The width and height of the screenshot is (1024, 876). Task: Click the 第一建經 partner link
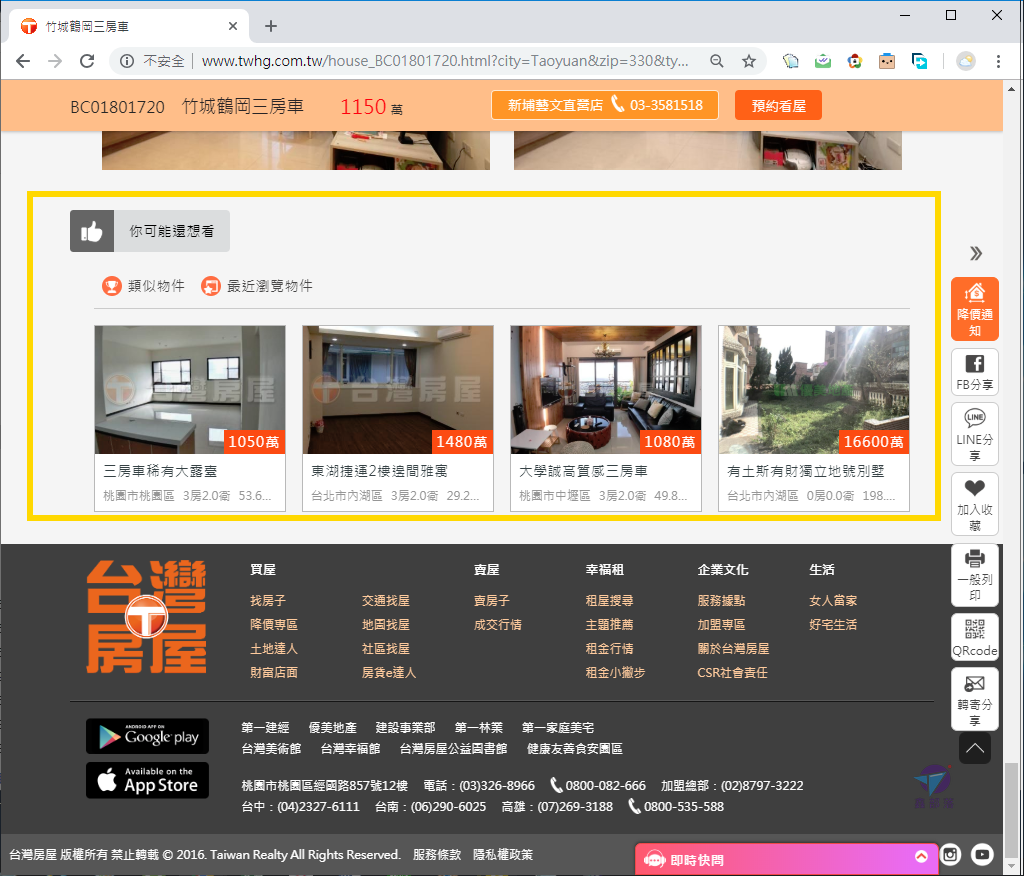[265, 727]
